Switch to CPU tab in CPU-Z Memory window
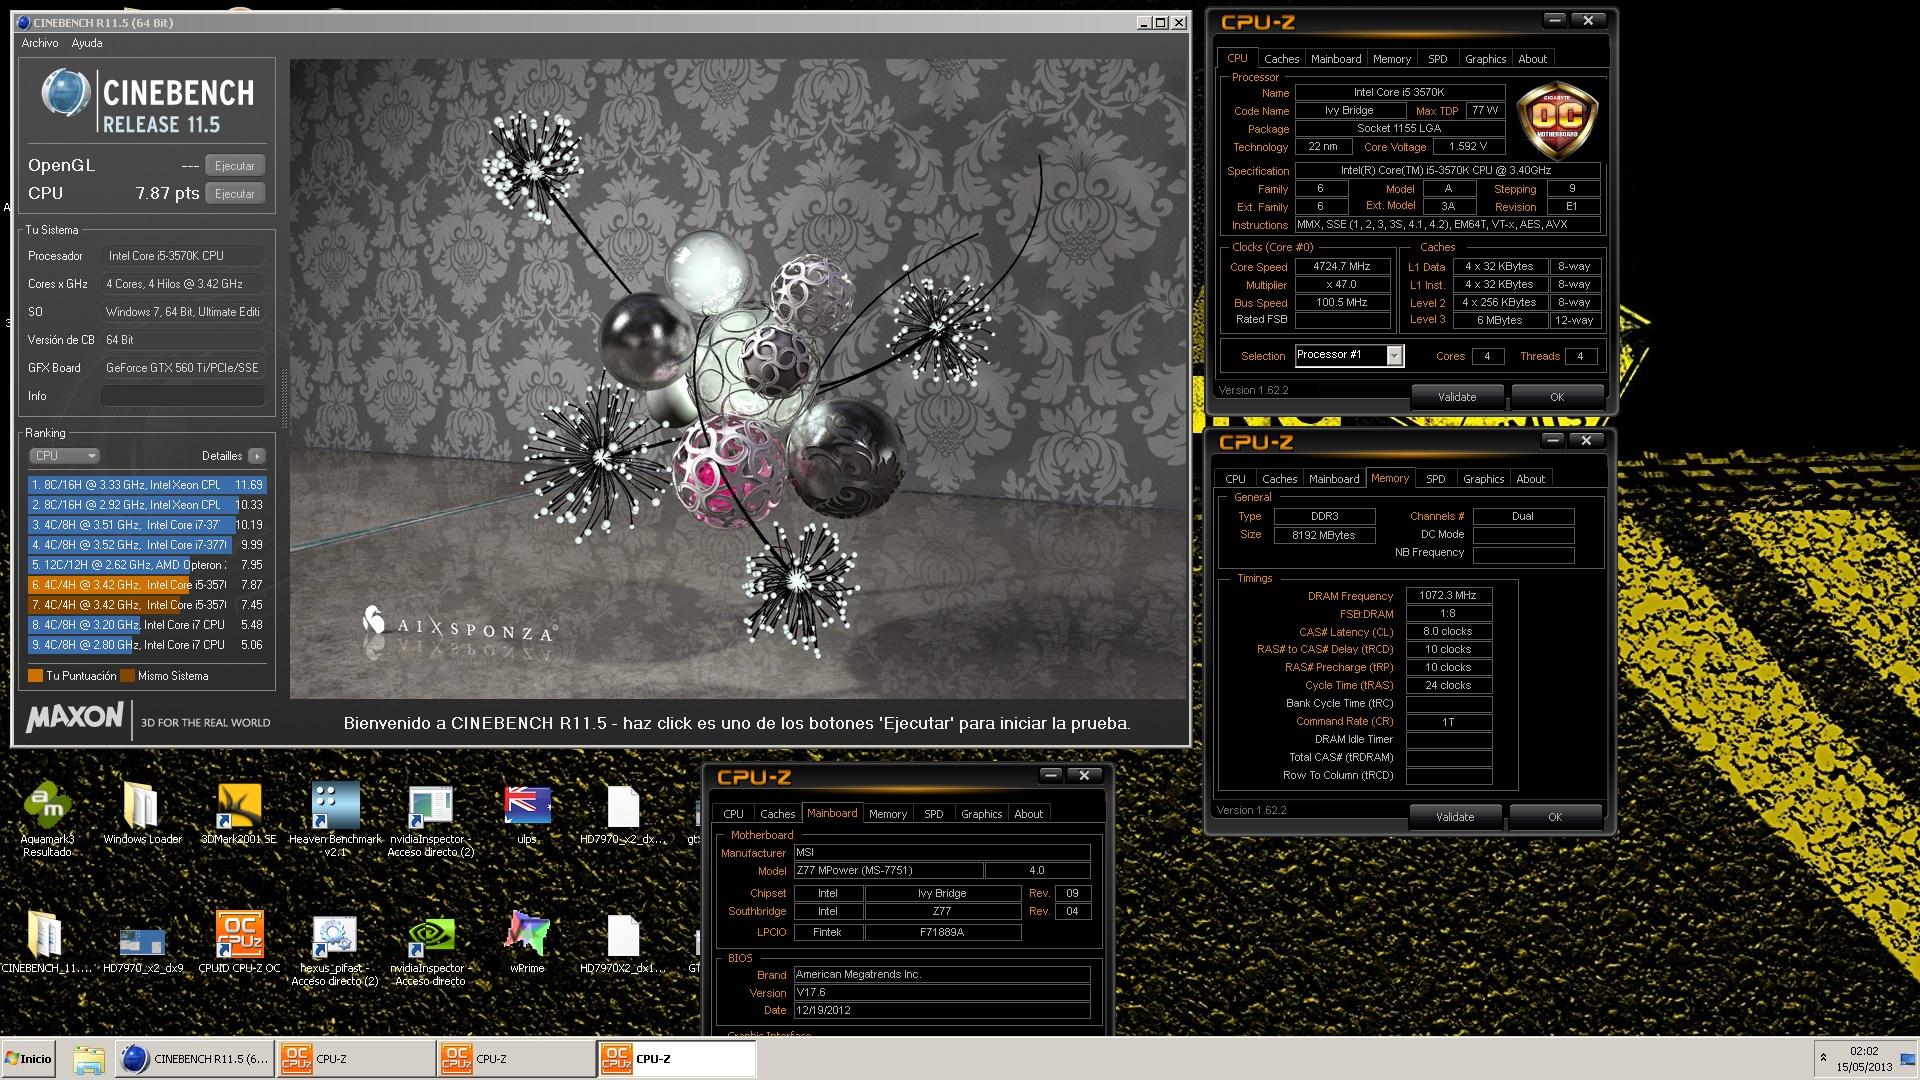The image size is (1920, 1080). pyautogui.click(x=1235, y=479)
